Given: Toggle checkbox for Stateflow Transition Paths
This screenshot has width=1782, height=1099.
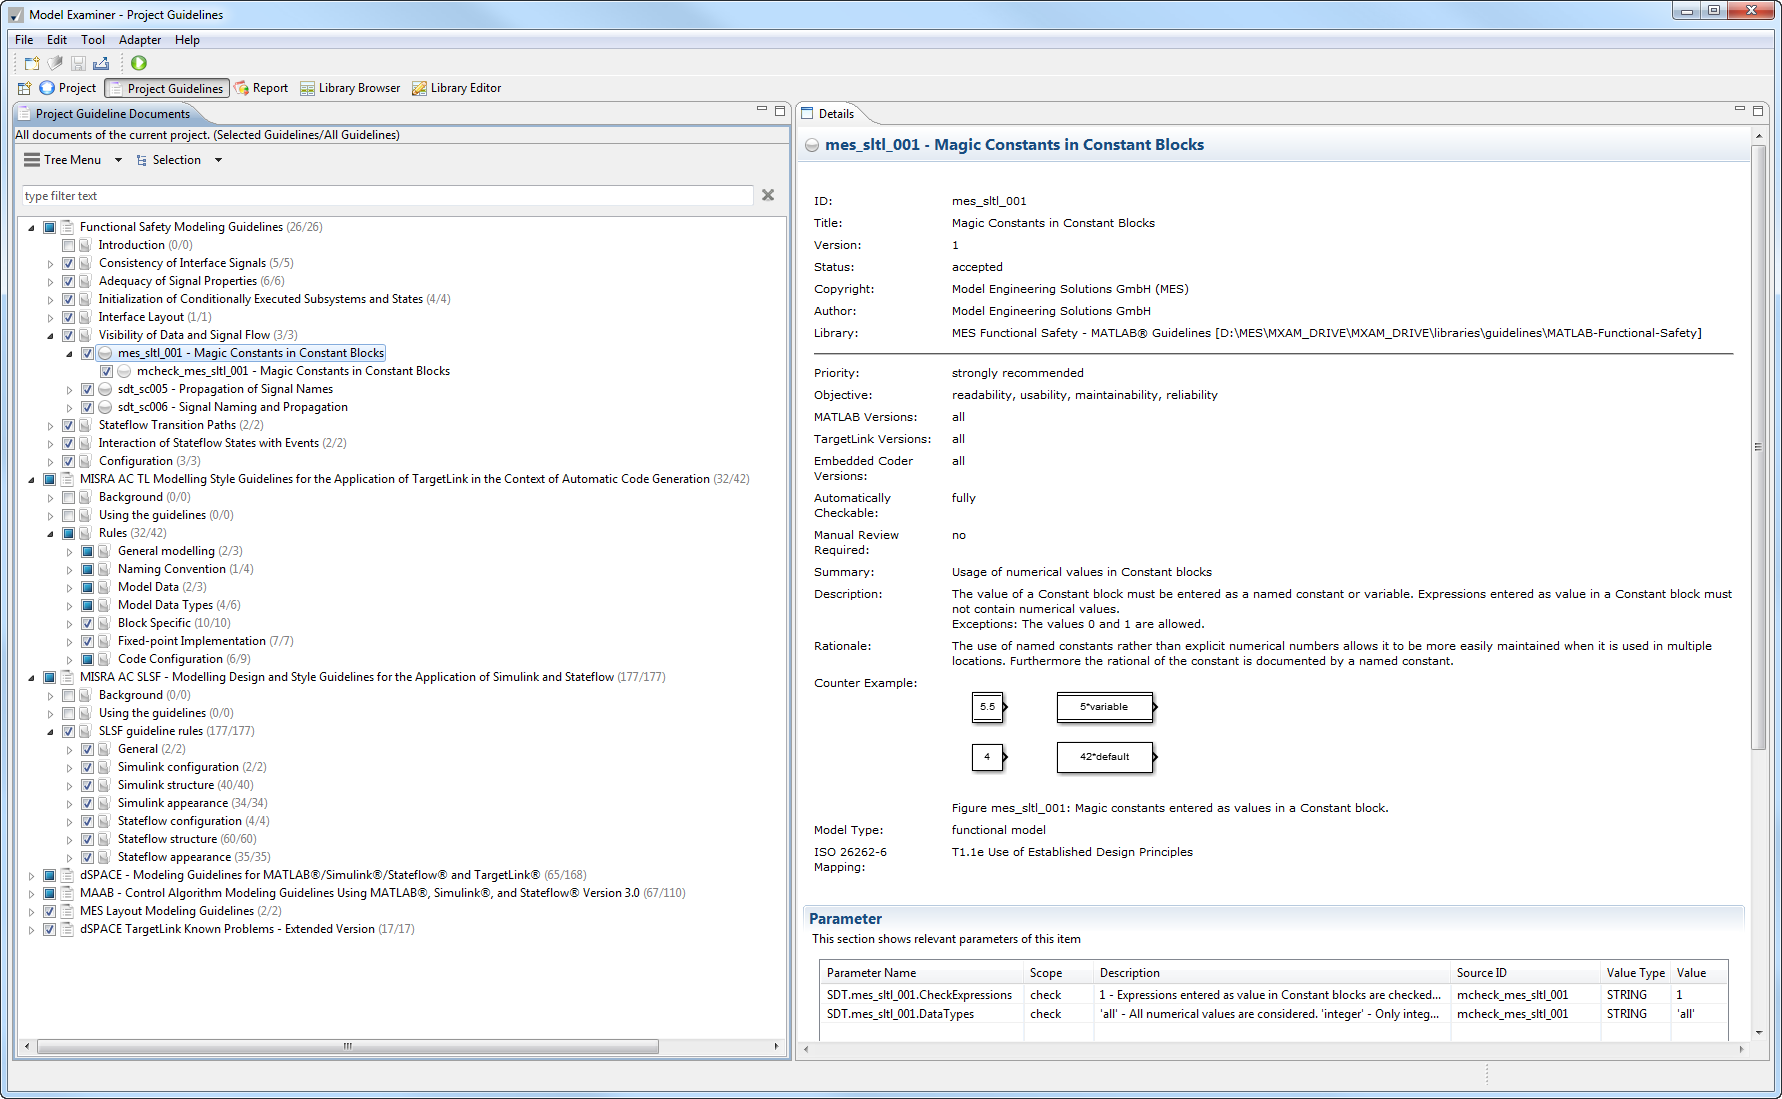Looking at the screenshot, I should pos(68,425).
